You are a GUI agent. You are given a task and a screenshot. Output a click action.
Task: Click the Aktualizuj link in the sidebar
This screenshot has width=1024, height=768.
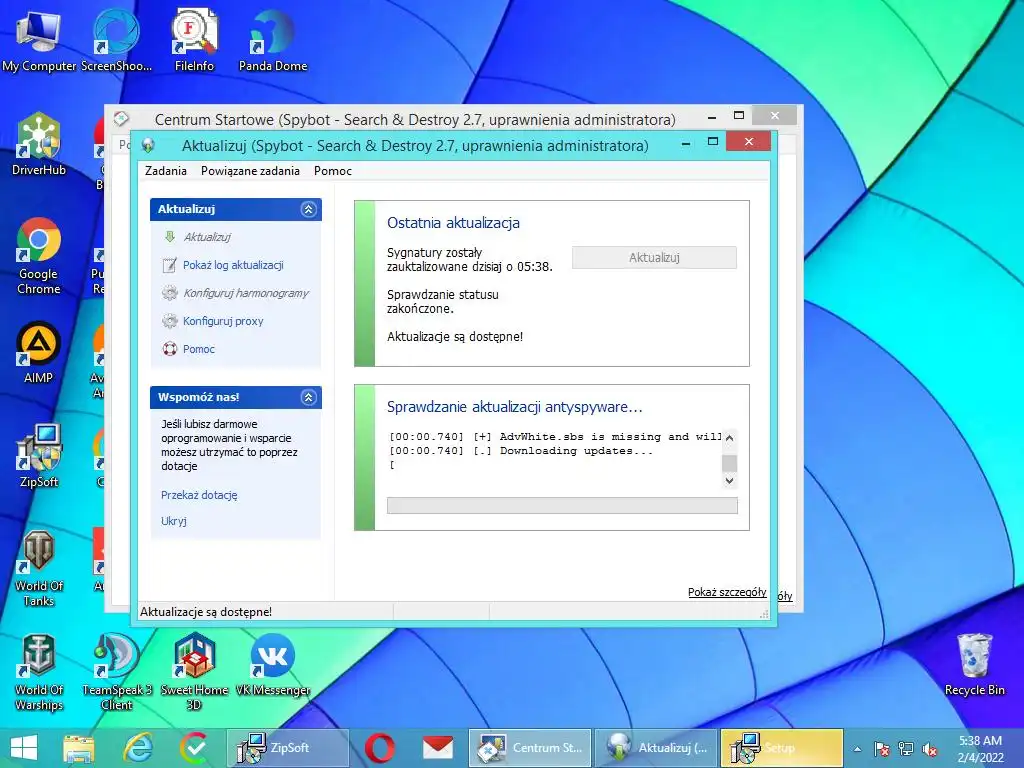[x=207, y=237]
